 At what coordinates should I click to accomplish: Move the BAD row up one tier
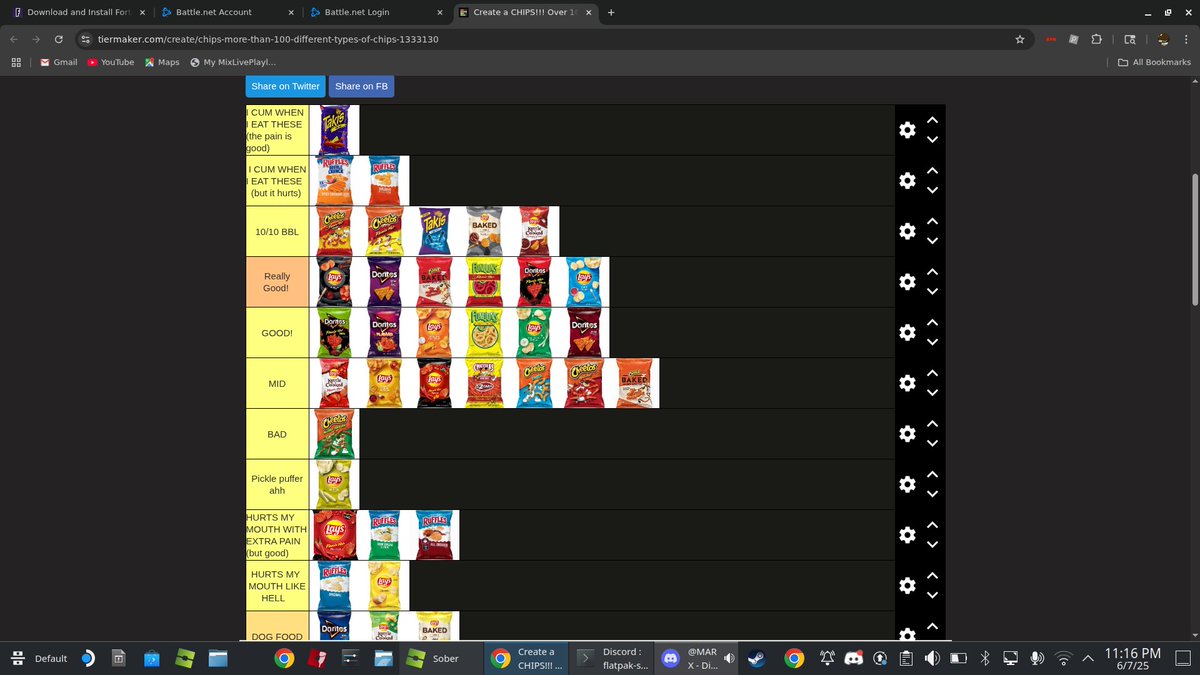pos(932,424)
